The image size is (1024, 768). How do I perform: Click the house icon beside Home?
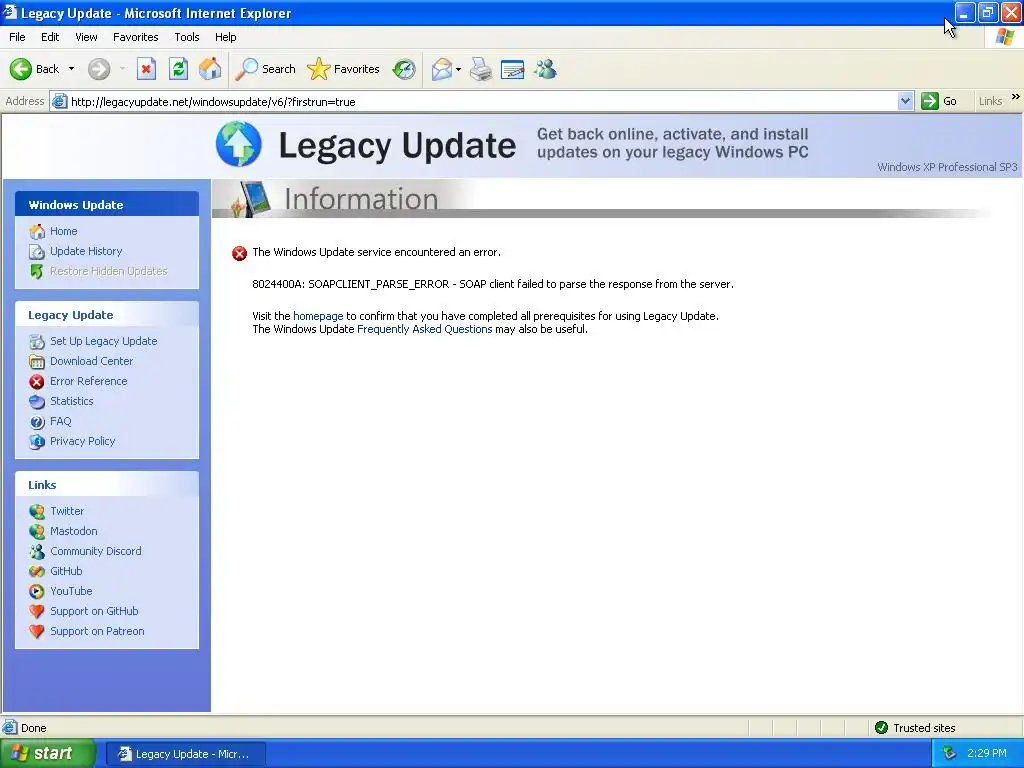pyautogui.click(x=37, y=231)
